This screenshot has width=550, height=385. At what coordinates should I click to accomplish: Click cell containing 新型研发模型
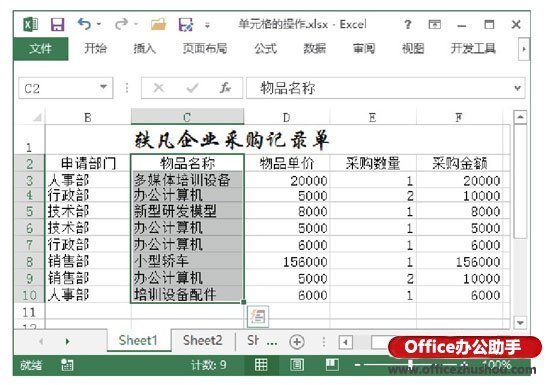[187, 211]
